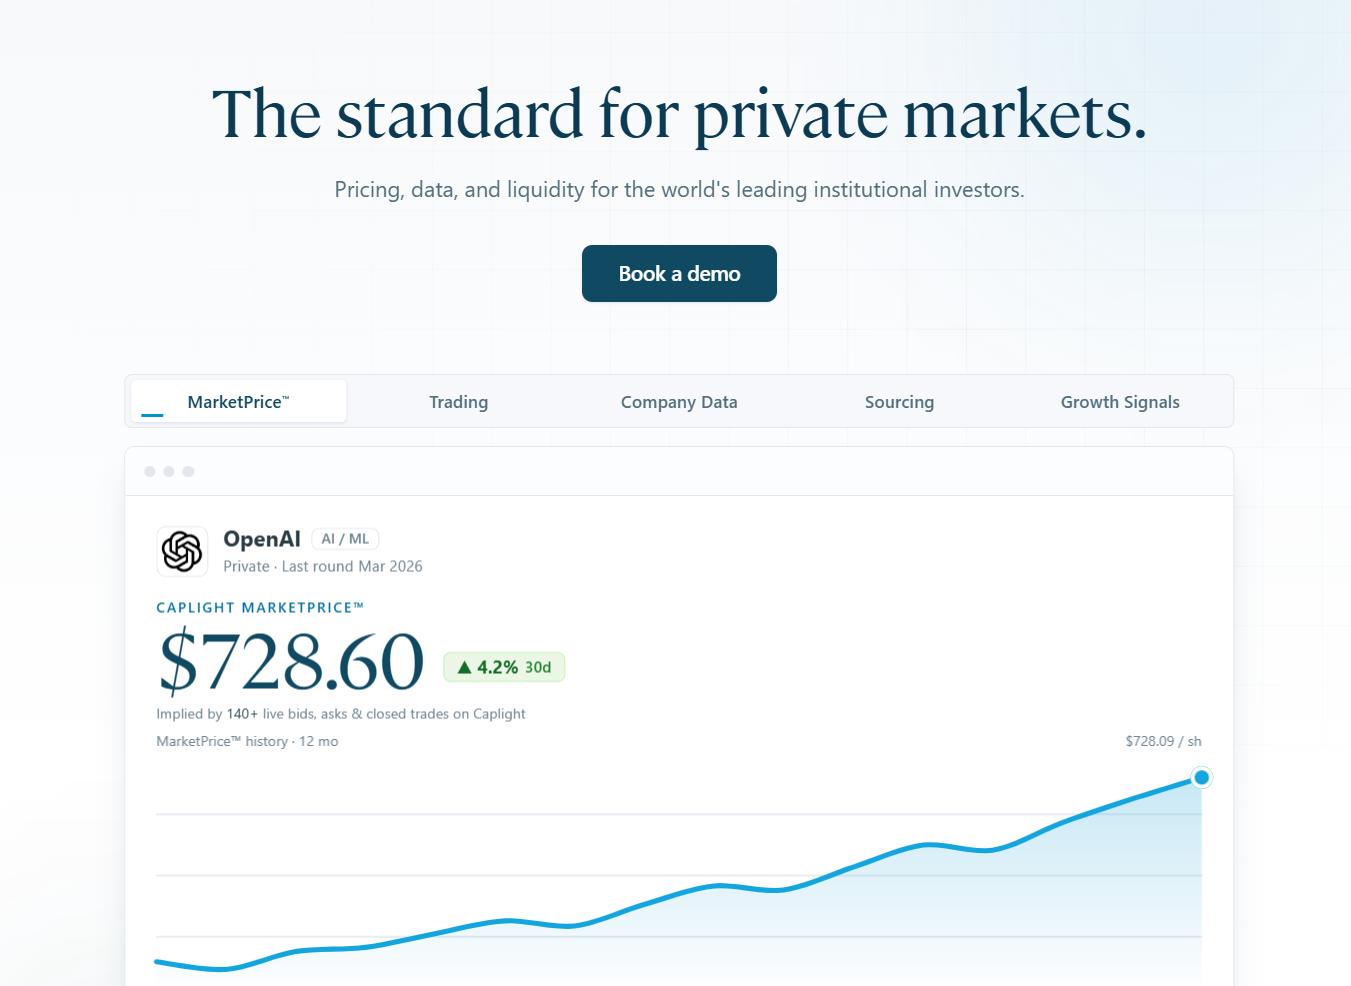
Task: Open the Company Data tab
Action: click(x=679, y=401)
